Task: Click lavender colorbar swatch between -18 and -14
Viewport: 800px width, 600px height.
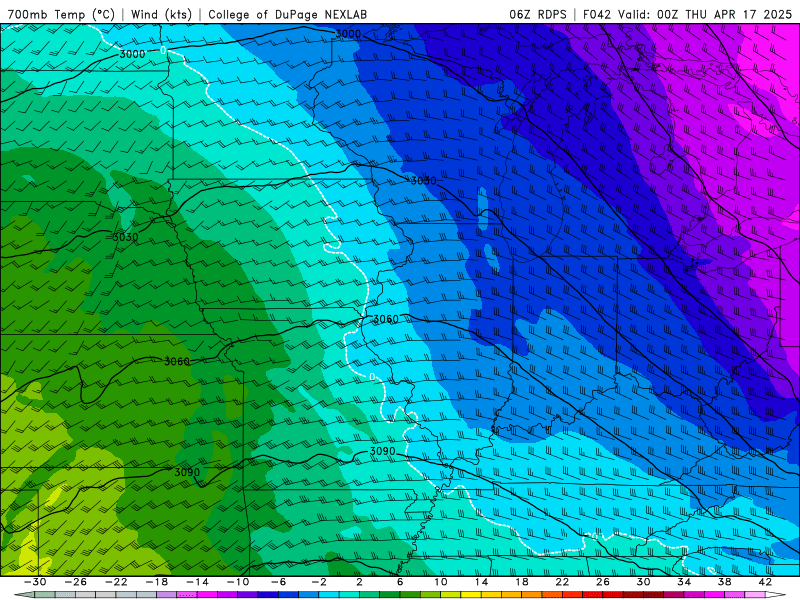Action: (x=167, y=595)
